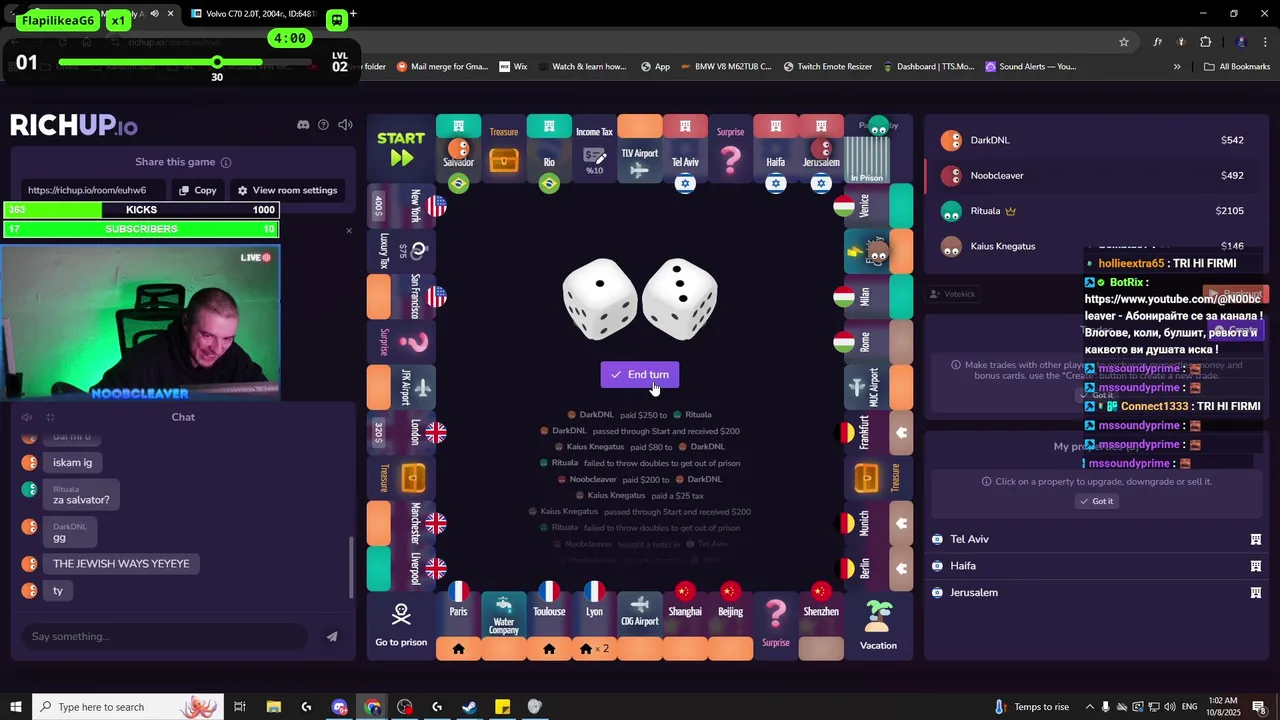This screenshot has height=720, width=1280.
Task: Open Steam from the Windows taskbar
Action: pyautogui.click(x=469, y=707)
